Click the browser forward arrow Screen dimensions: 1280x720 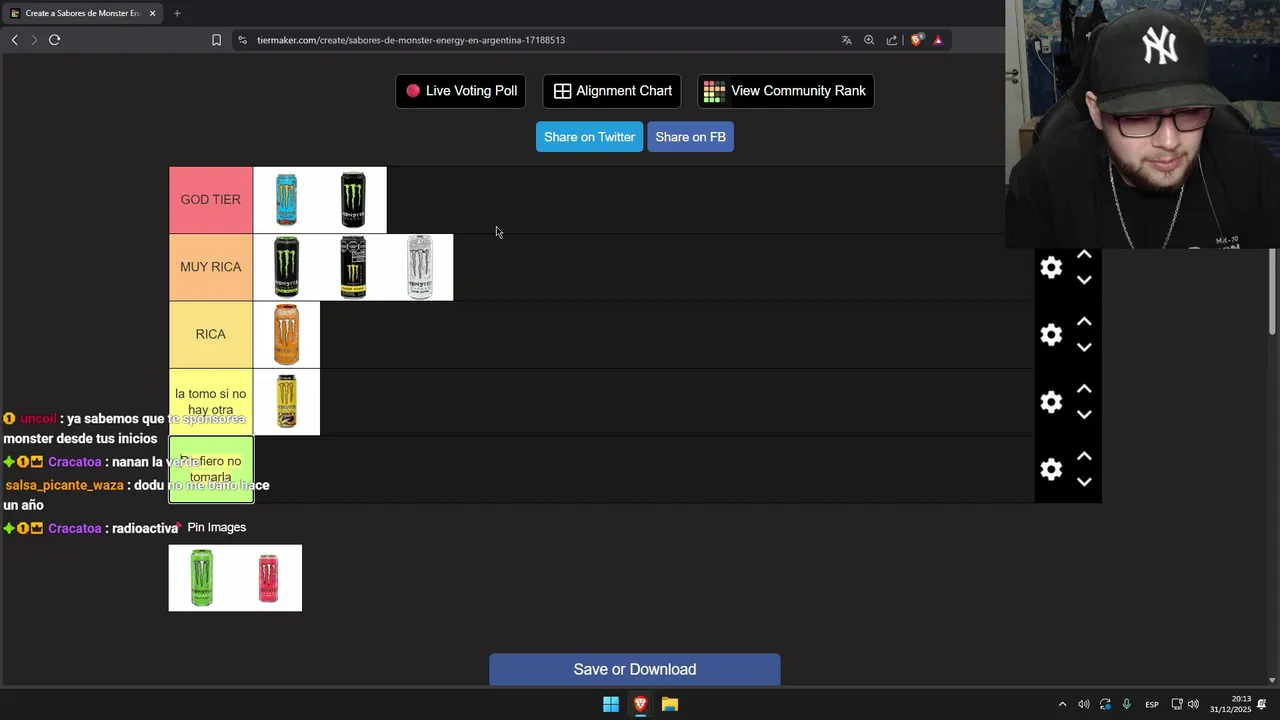[34, 40]
